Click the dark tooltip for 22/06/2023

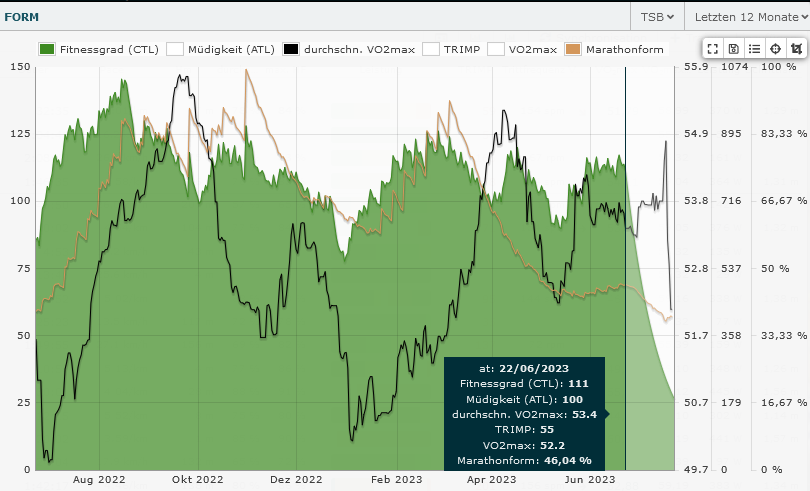pos(525,413)
